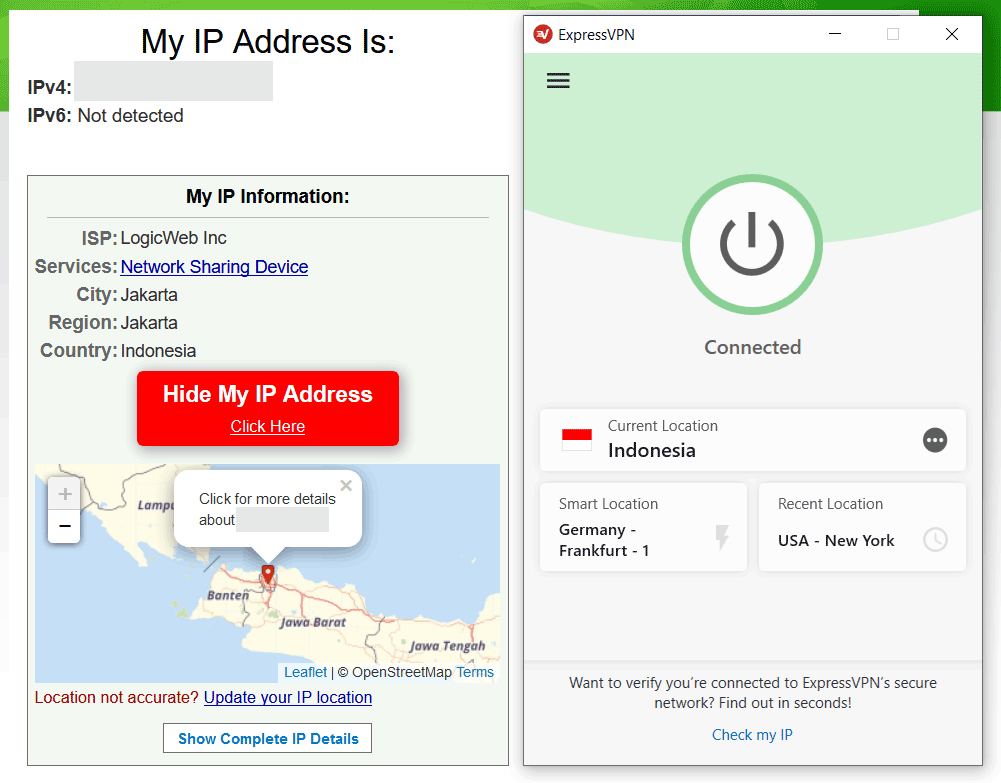Viewport: 1001px width, 783px height.
Task: Click the City value 'Jakarta'
Action: 149,295
